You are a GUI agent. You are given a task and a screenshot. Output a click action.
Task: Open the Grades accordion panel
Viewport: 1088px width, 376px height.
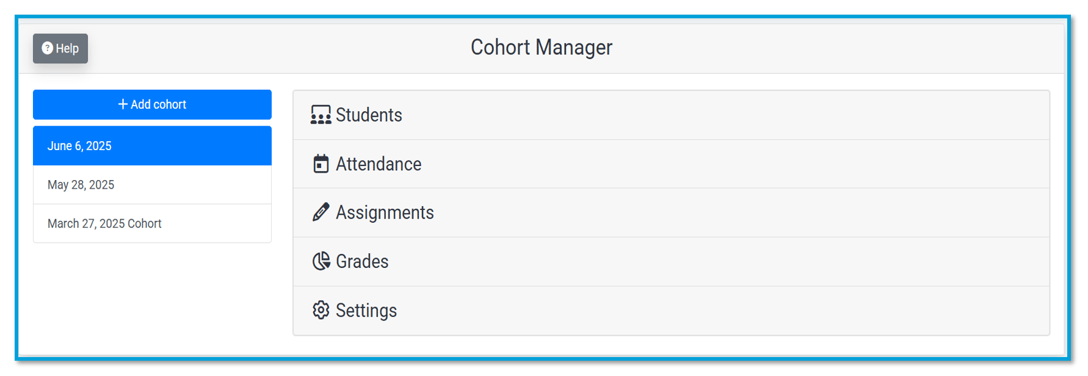tap(671, 262)
